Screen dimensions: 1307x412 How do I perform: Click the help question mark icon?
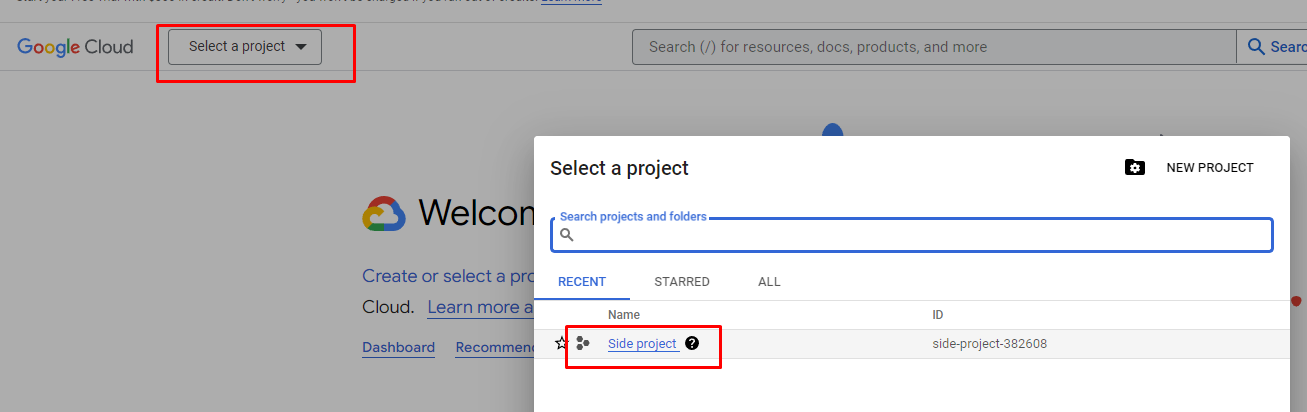click(692, 344)
